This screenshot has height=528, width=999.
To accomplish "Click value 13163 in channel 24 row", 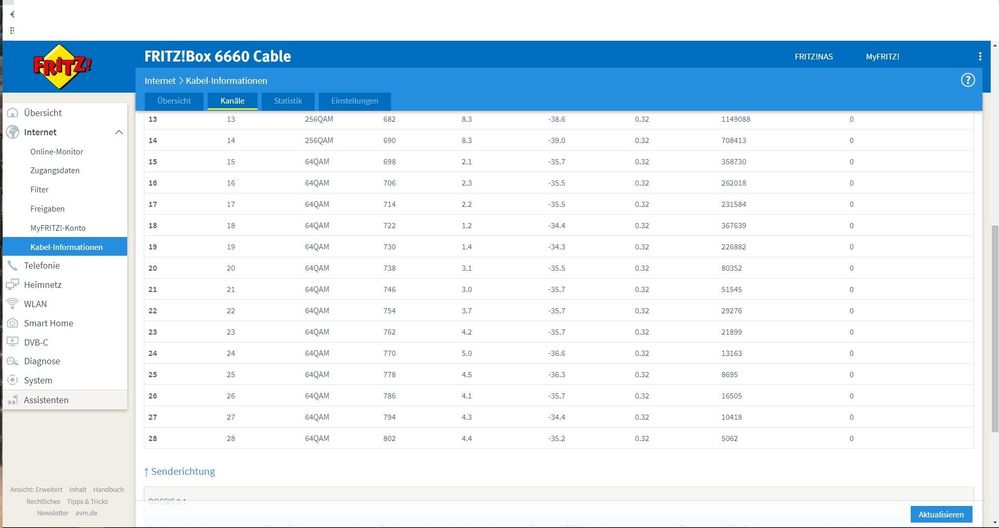I will (x=731, y=353).
